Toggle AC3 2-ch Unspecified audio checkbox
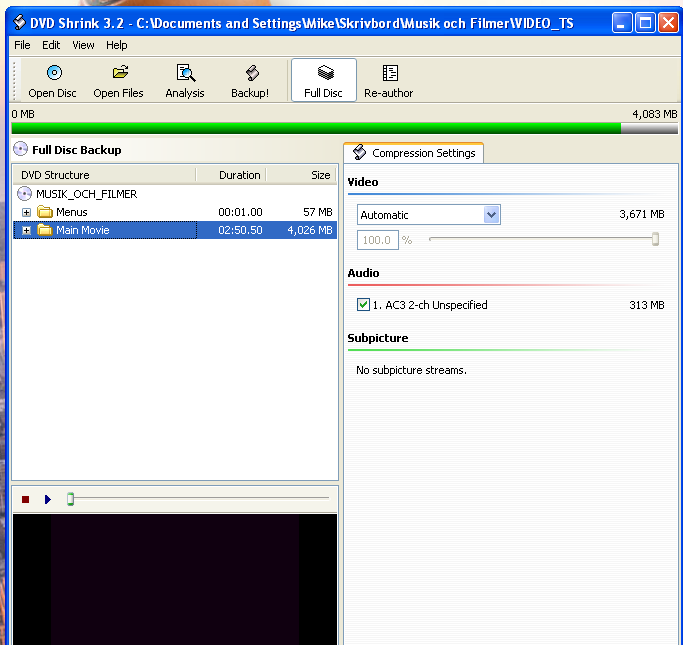 click(363, 304)
